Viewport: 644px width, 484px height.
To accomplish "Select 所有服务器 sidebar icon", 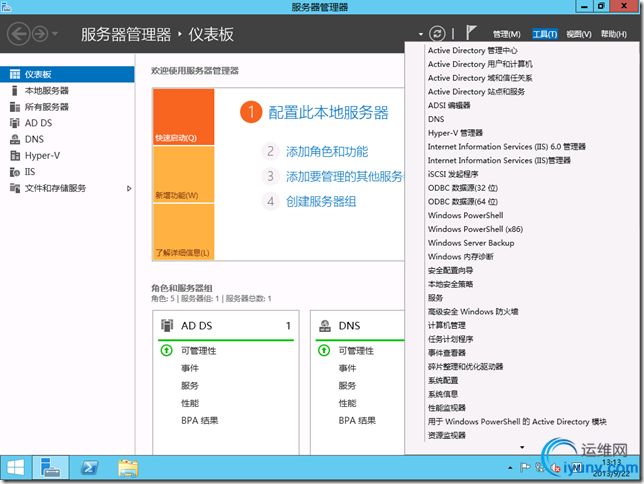I will (x=15, y=107).
